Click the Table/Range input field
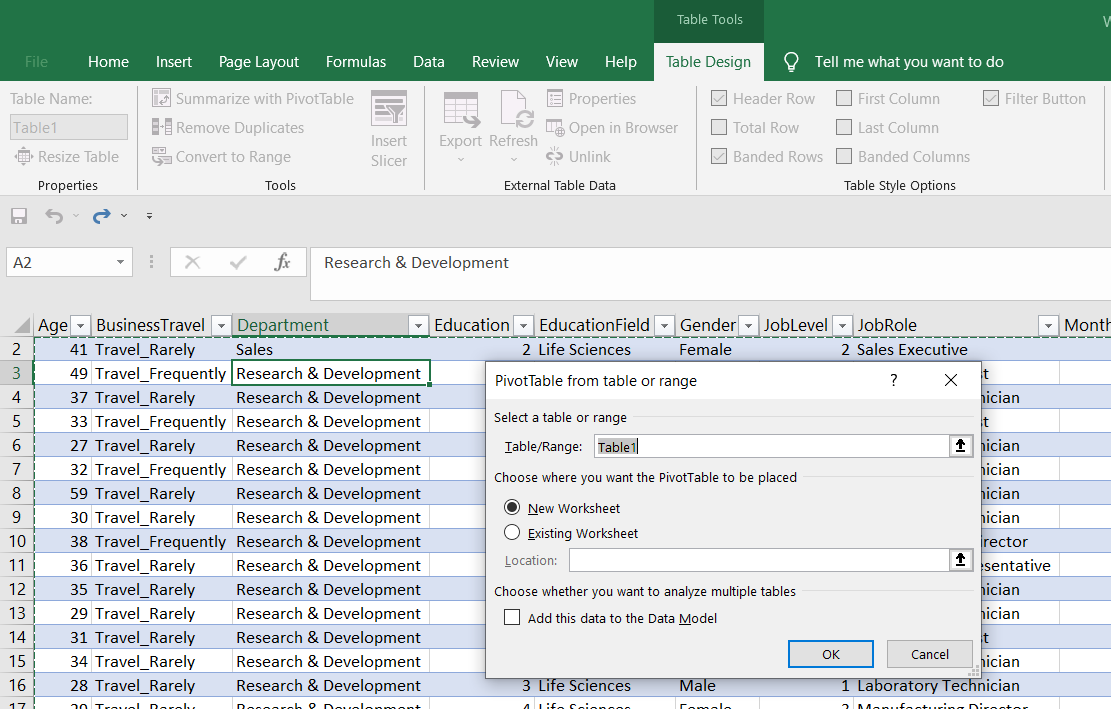This screenshot has width=1111, height=709. click(770, 447)
